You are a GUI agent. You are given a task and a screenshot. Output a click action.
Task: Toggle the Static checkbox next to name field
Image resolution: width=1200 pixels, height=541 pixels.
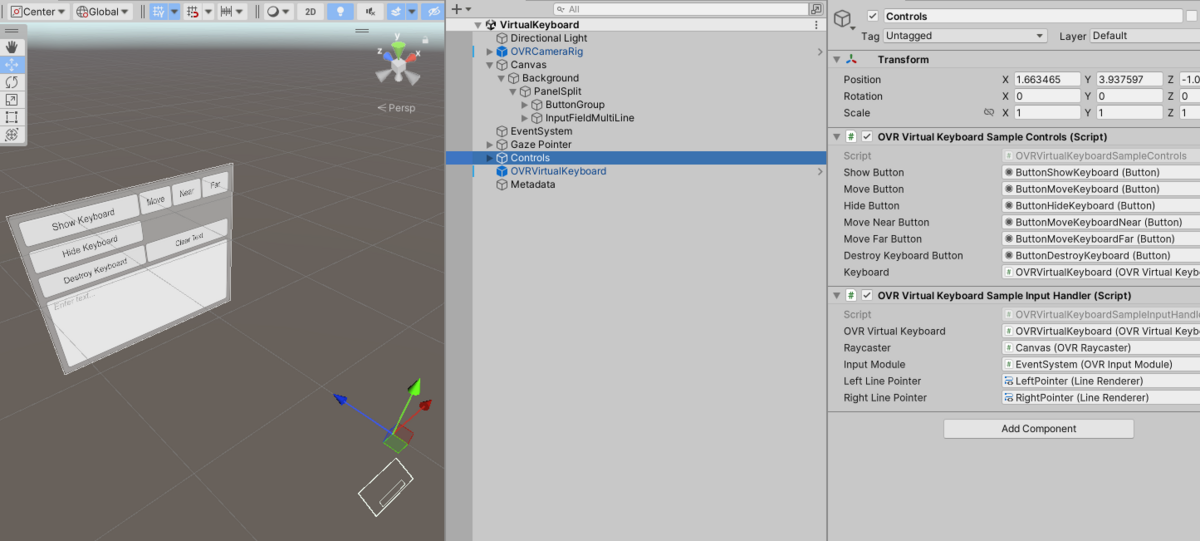(x=1193, y=16)
